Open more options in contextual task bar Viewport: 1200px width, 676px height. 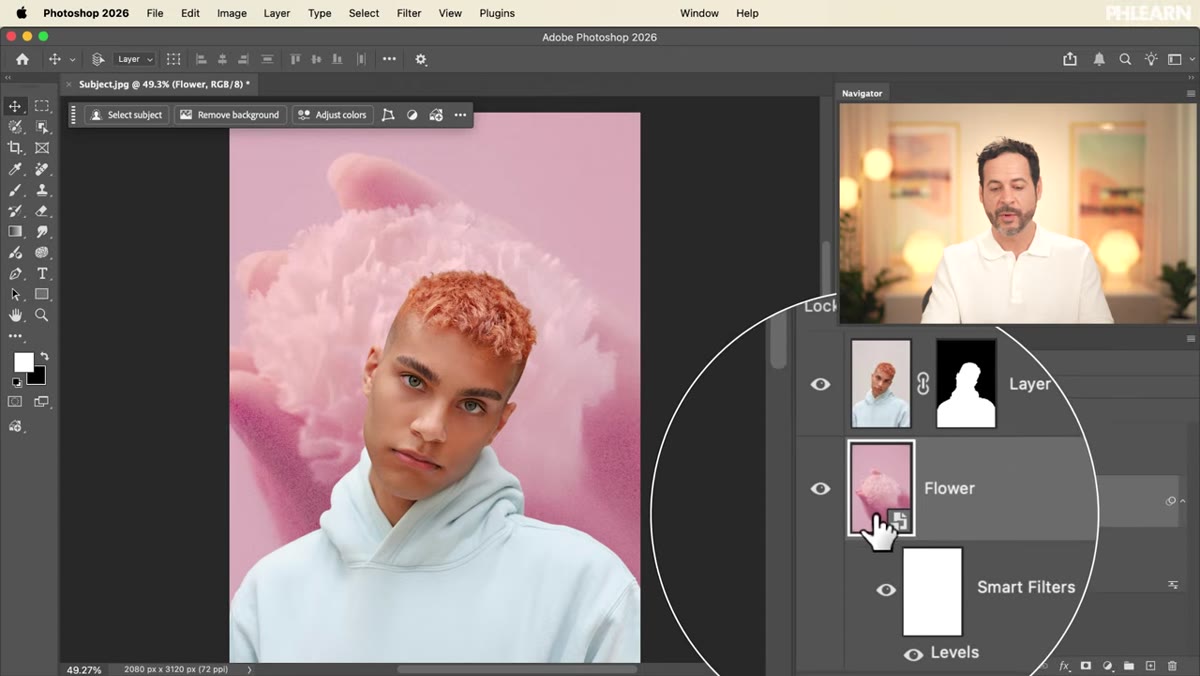(460, 115)
